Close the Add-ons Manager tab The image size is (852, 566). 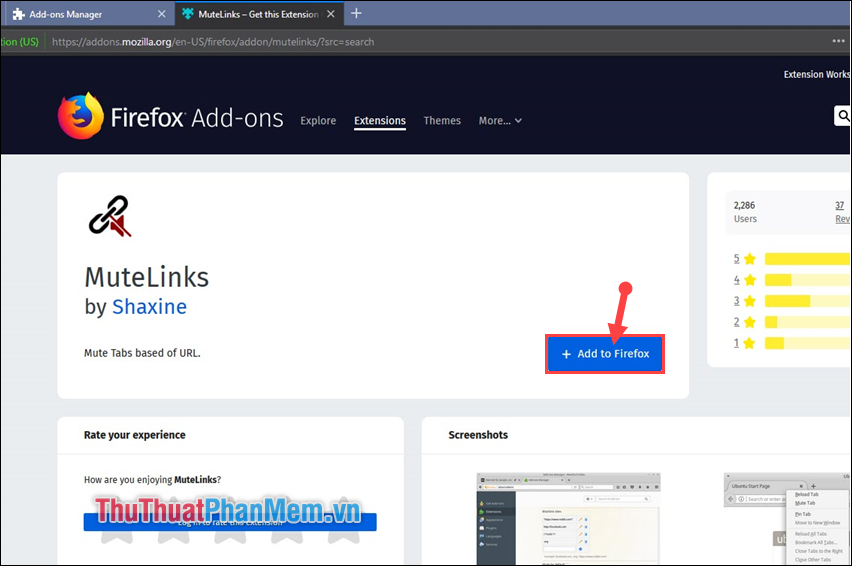pyautogui.click(x=161, y=14)
